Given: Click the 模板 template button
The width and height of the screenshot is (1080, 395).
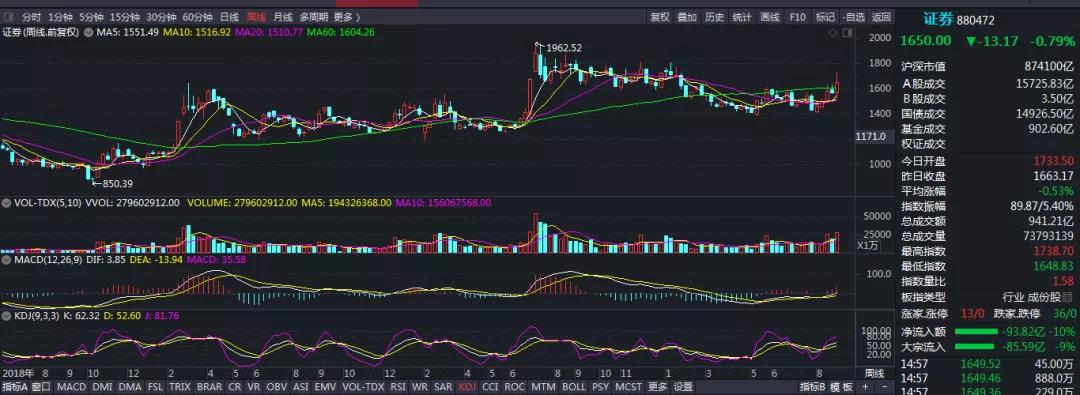Looking at the screenshot, I should click(841, 387).
